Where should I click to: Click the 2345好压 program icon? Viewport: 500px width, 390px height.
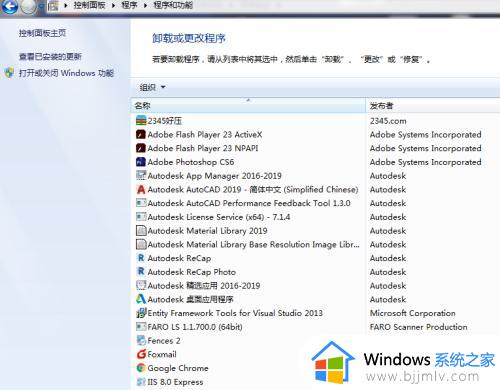pyautogui.click(x=141, y=120)
